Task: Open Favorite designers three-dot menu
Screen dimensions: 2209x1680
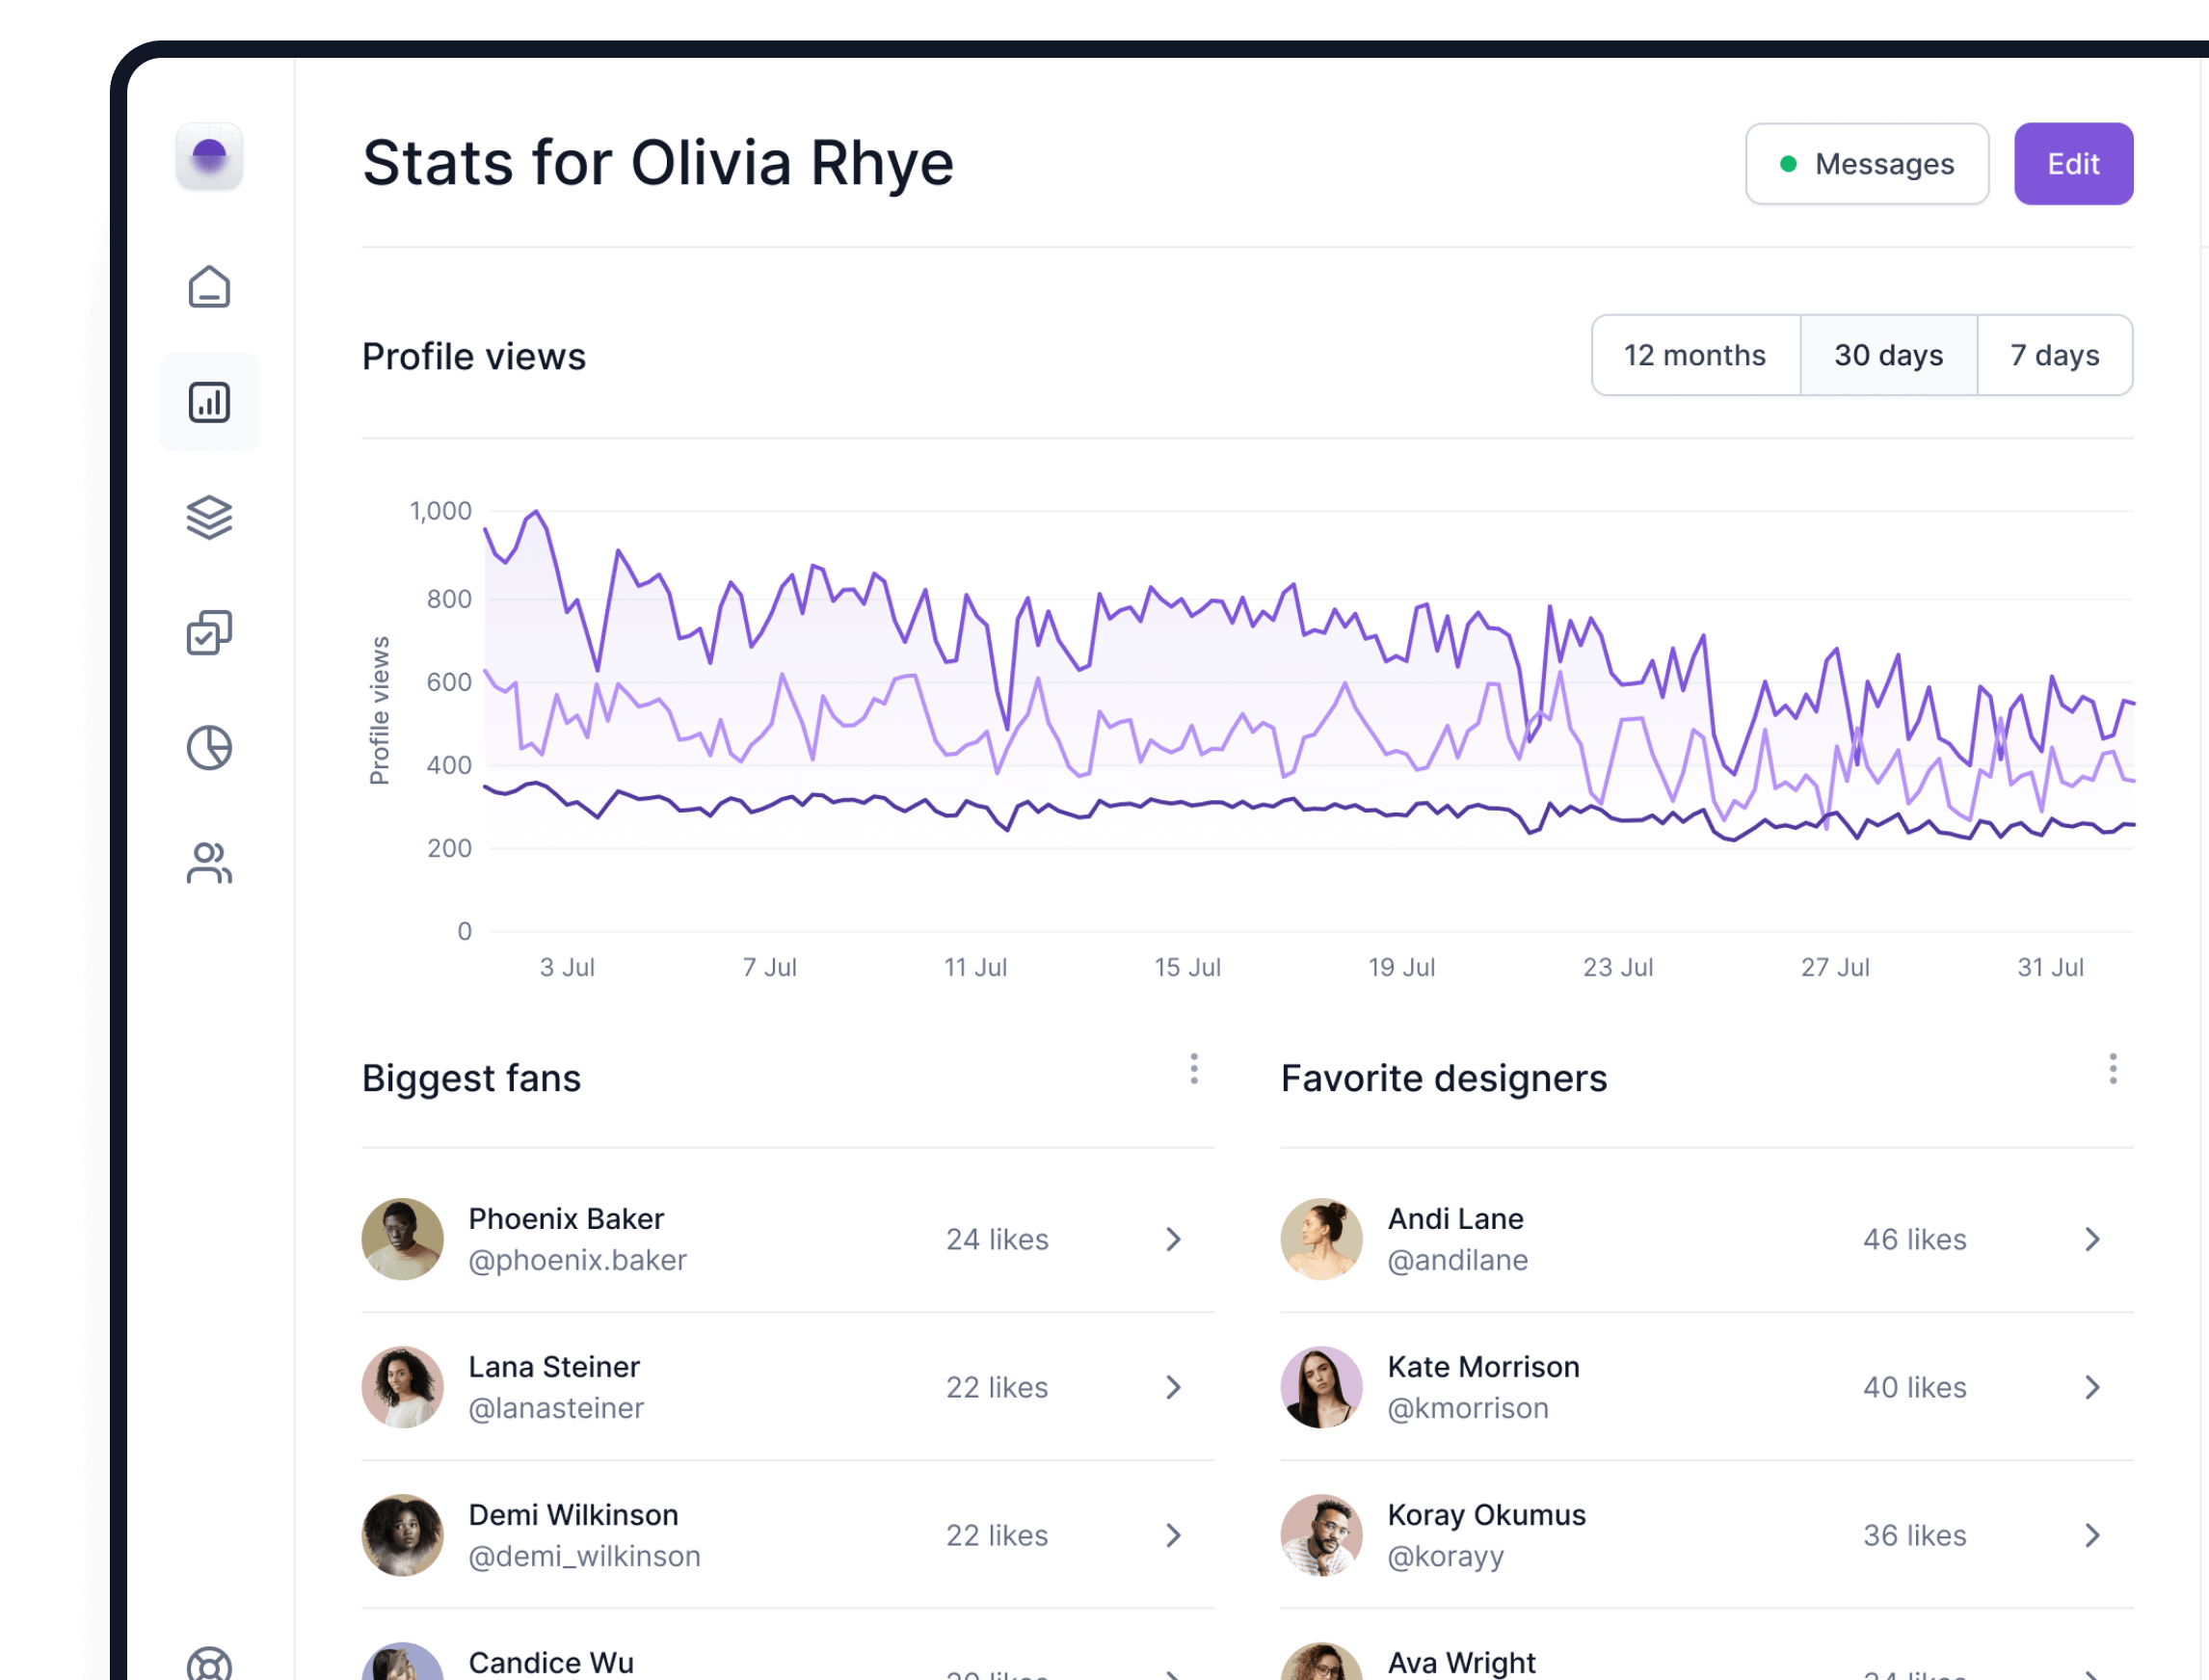Action: point(2112,1069)
